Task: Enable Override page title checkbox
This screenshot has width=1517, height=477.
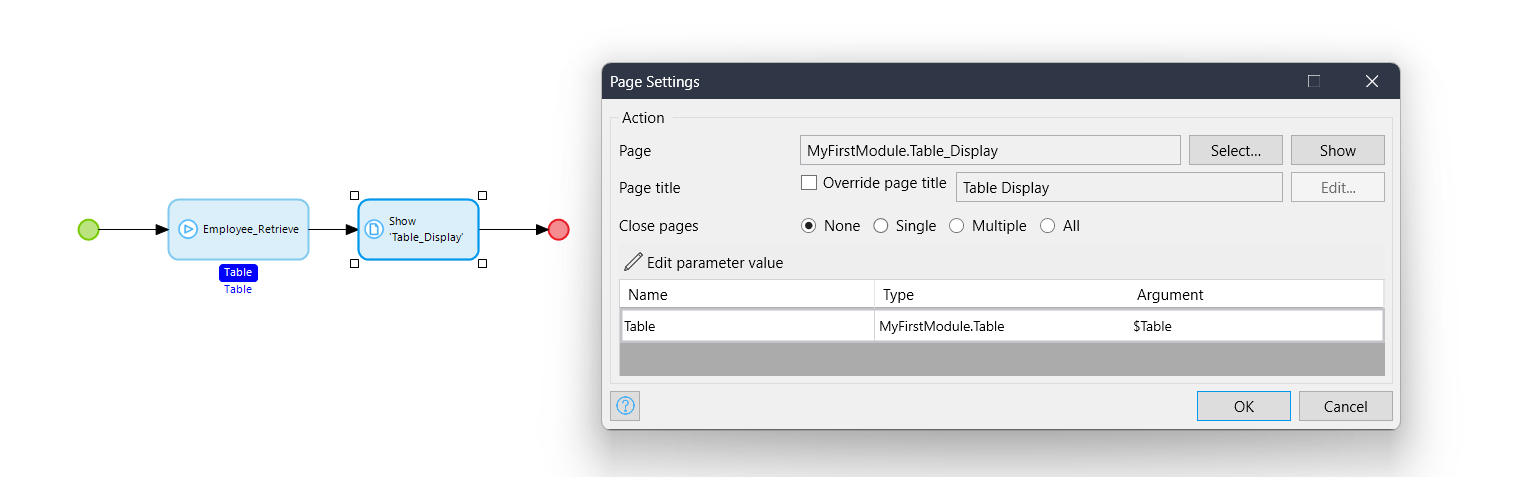Action: 810,184
